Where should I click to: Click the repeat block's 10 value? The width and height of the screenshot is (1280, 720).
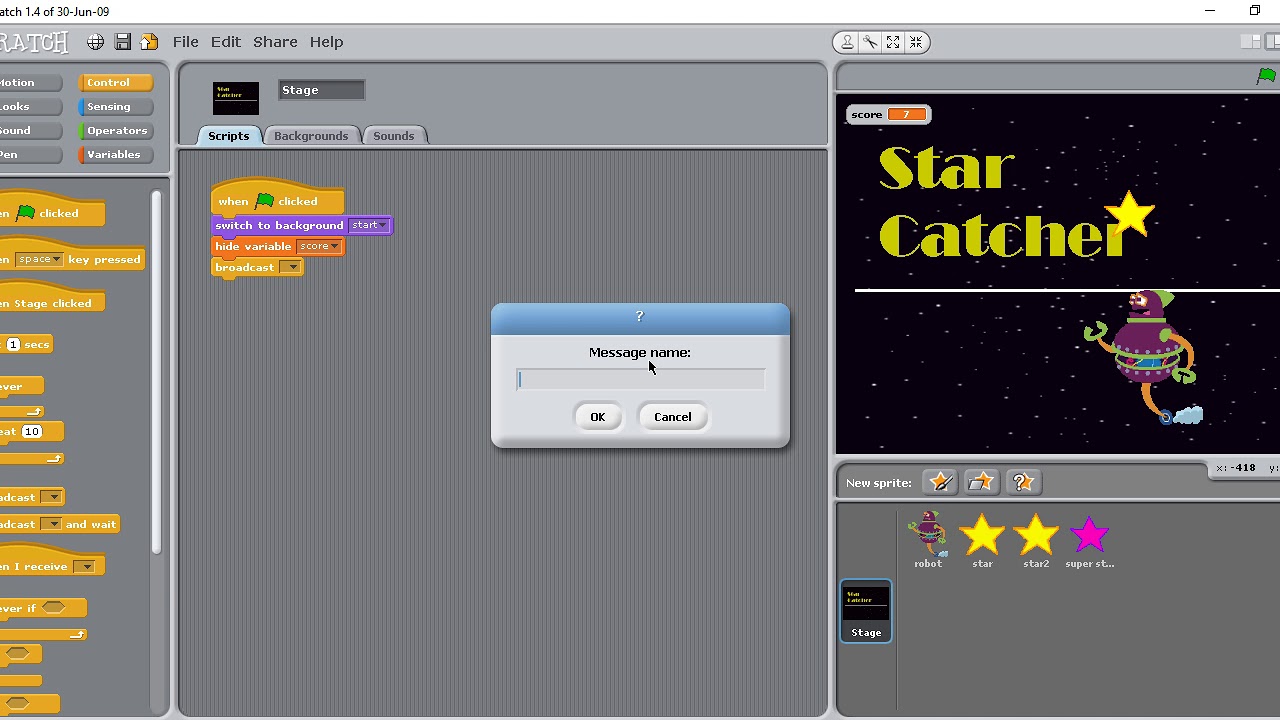click(x=32, y=431)
